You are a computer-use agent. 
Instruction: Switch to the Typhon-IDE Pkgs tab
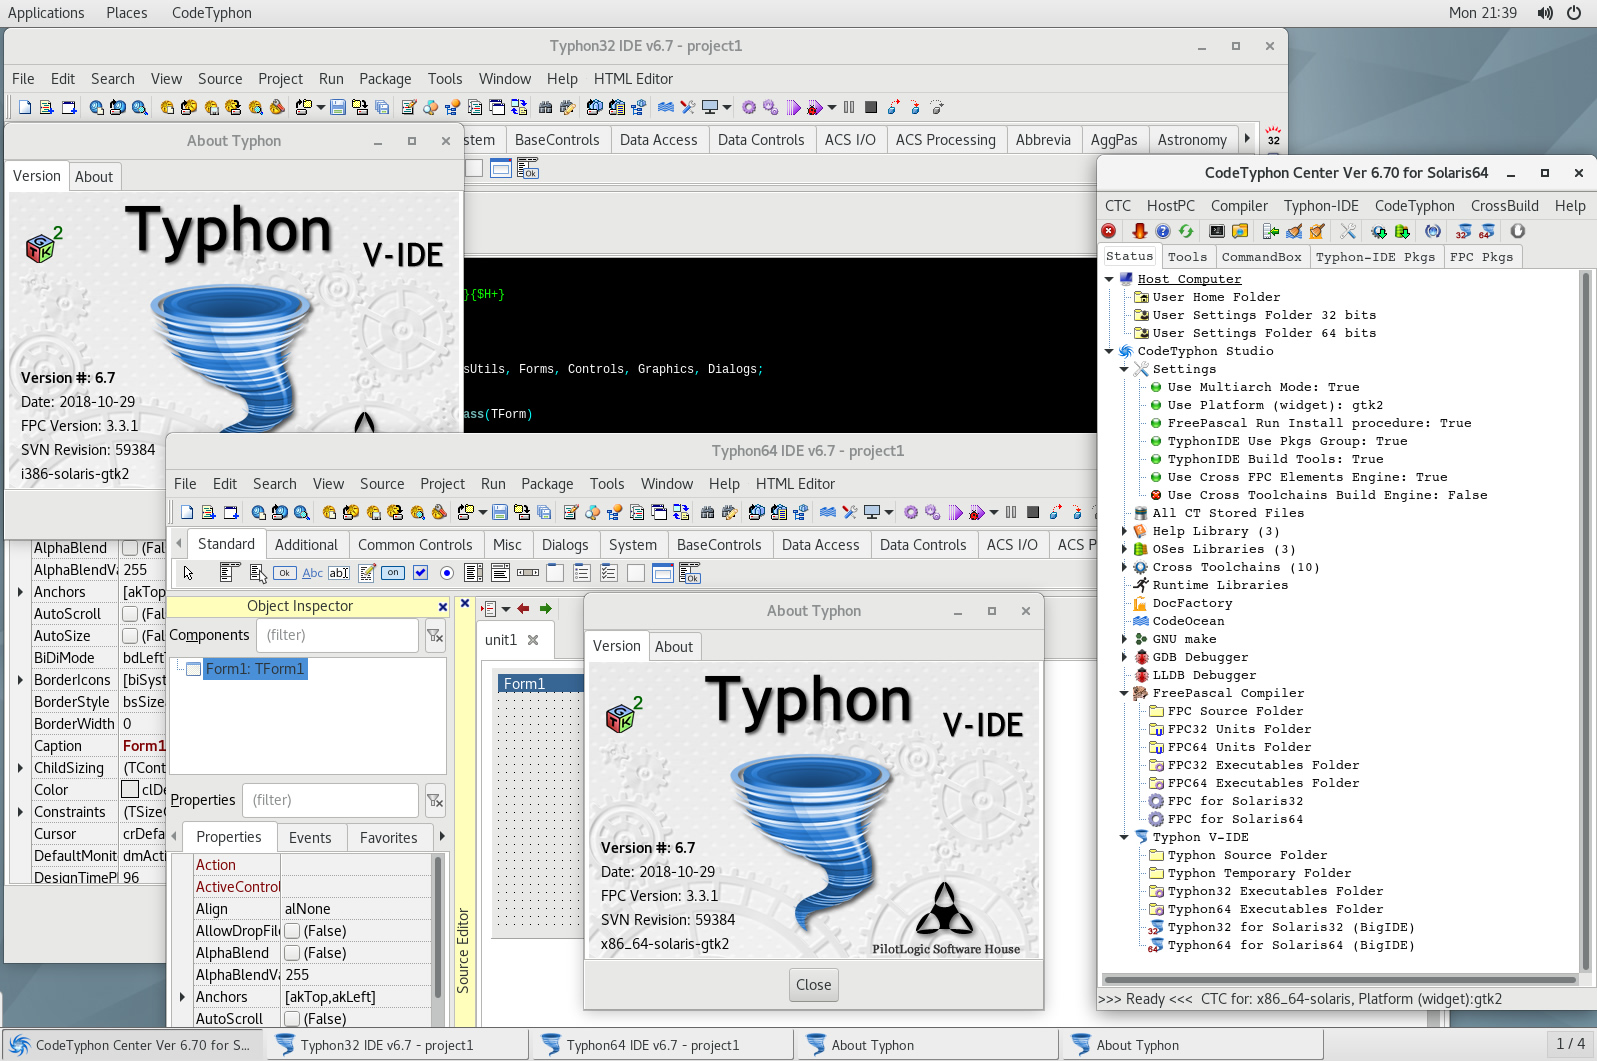point(1375,257)
